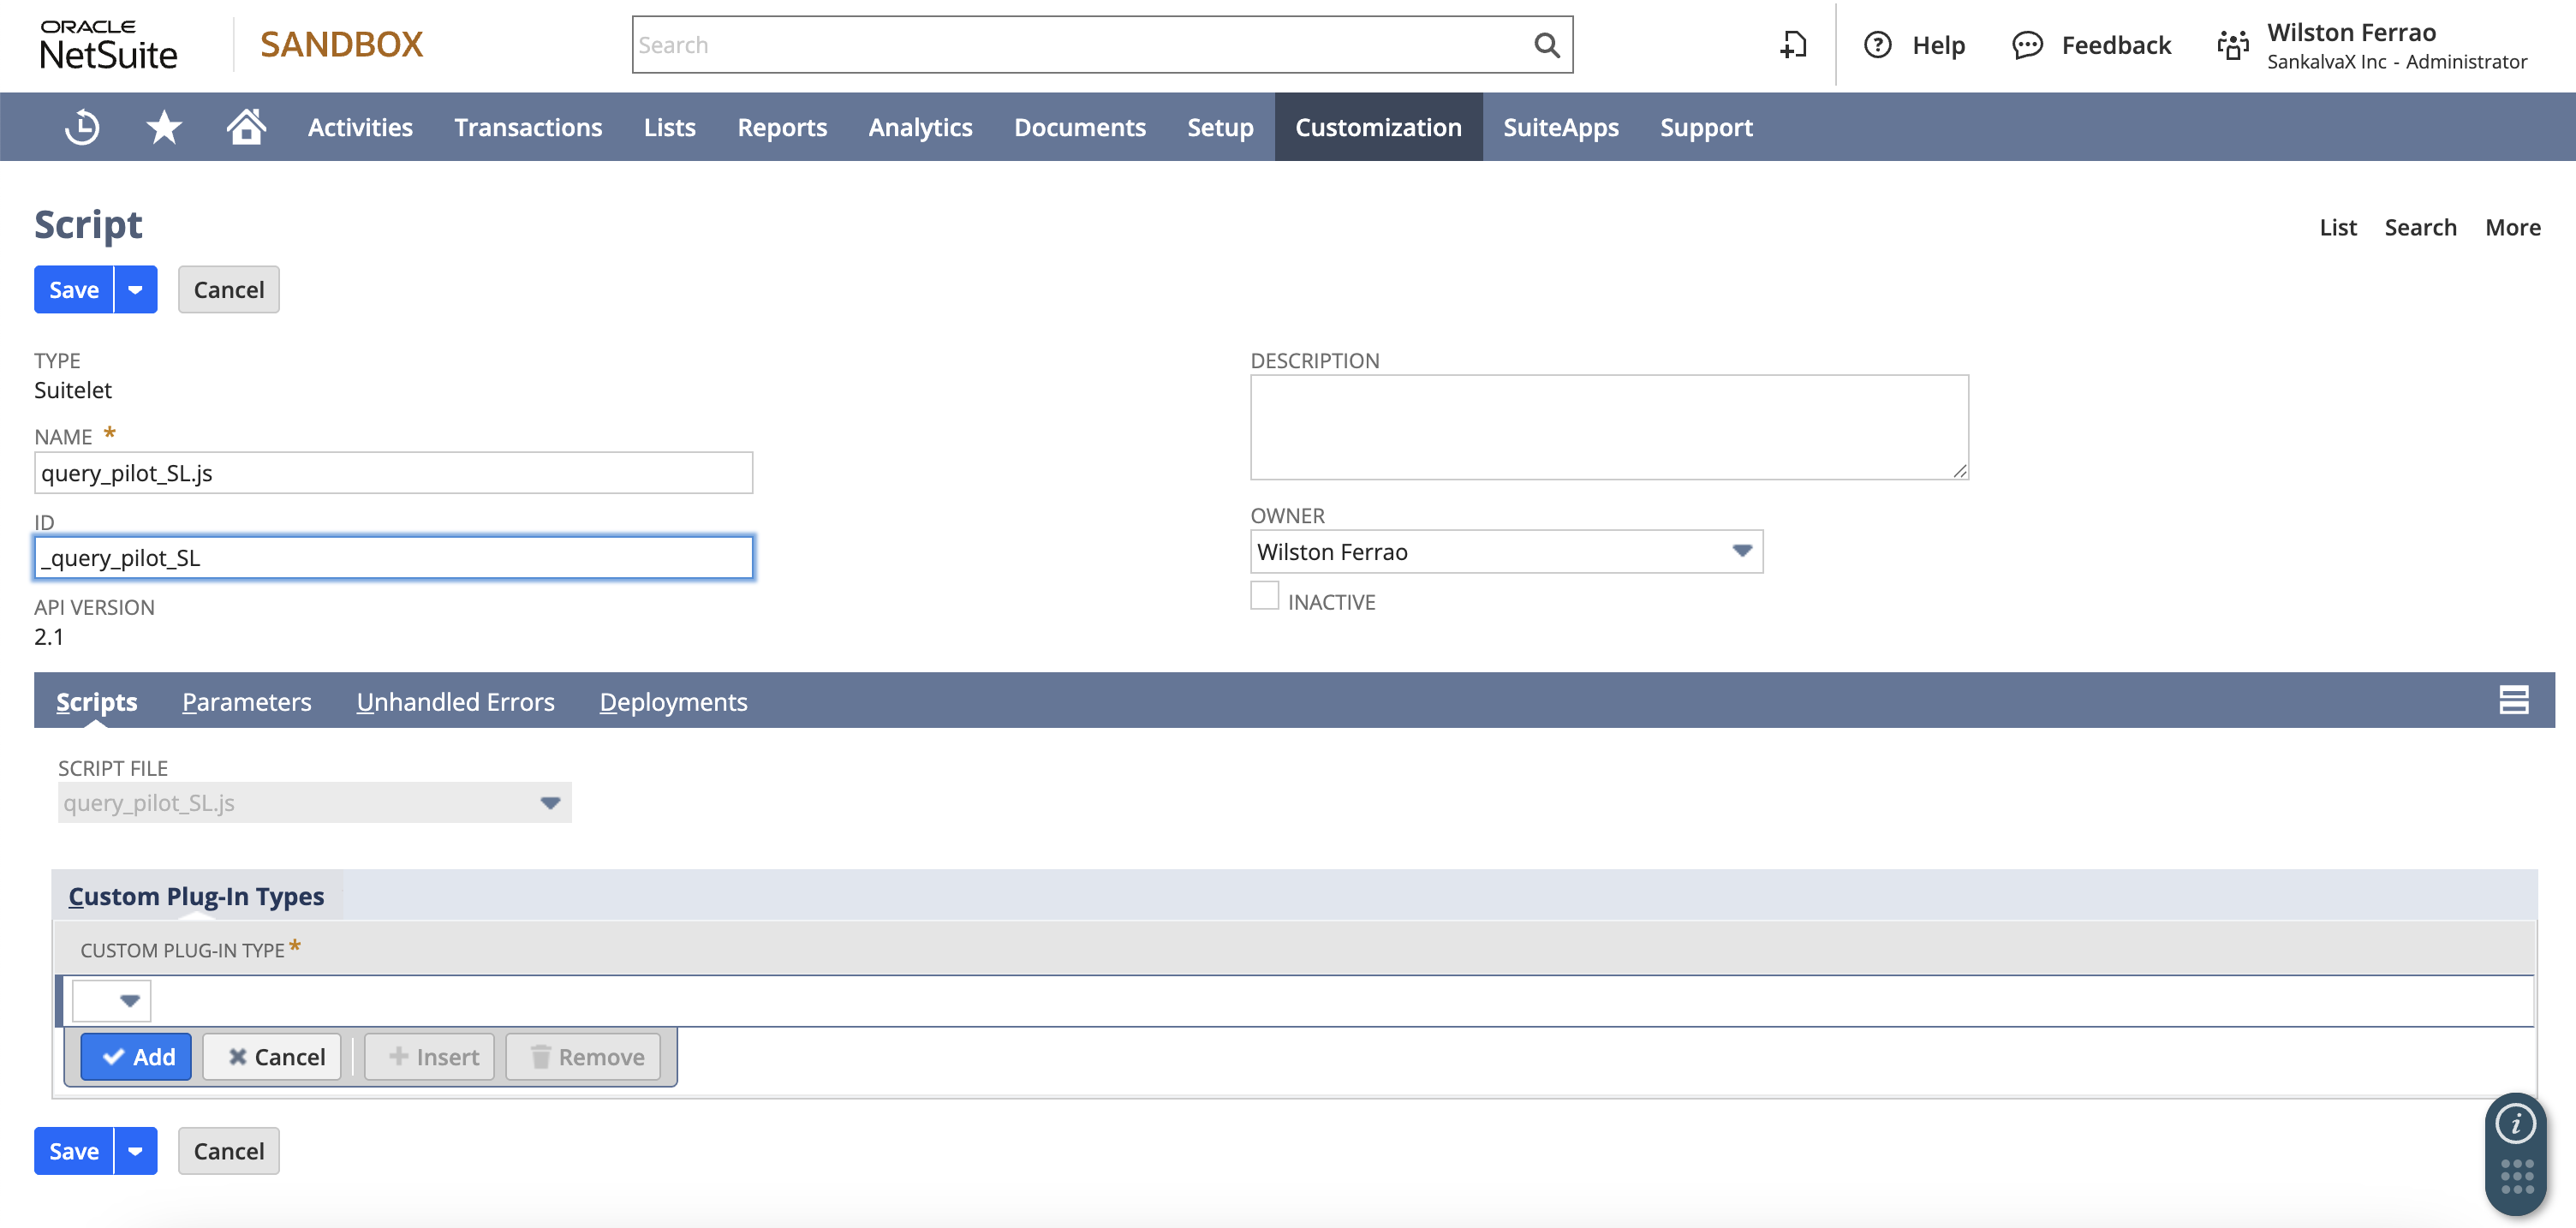The height and width of the screenshot is (1228, 2576).
Task: Click the Wilston Ferrao account name
Action: [2351, 32]
